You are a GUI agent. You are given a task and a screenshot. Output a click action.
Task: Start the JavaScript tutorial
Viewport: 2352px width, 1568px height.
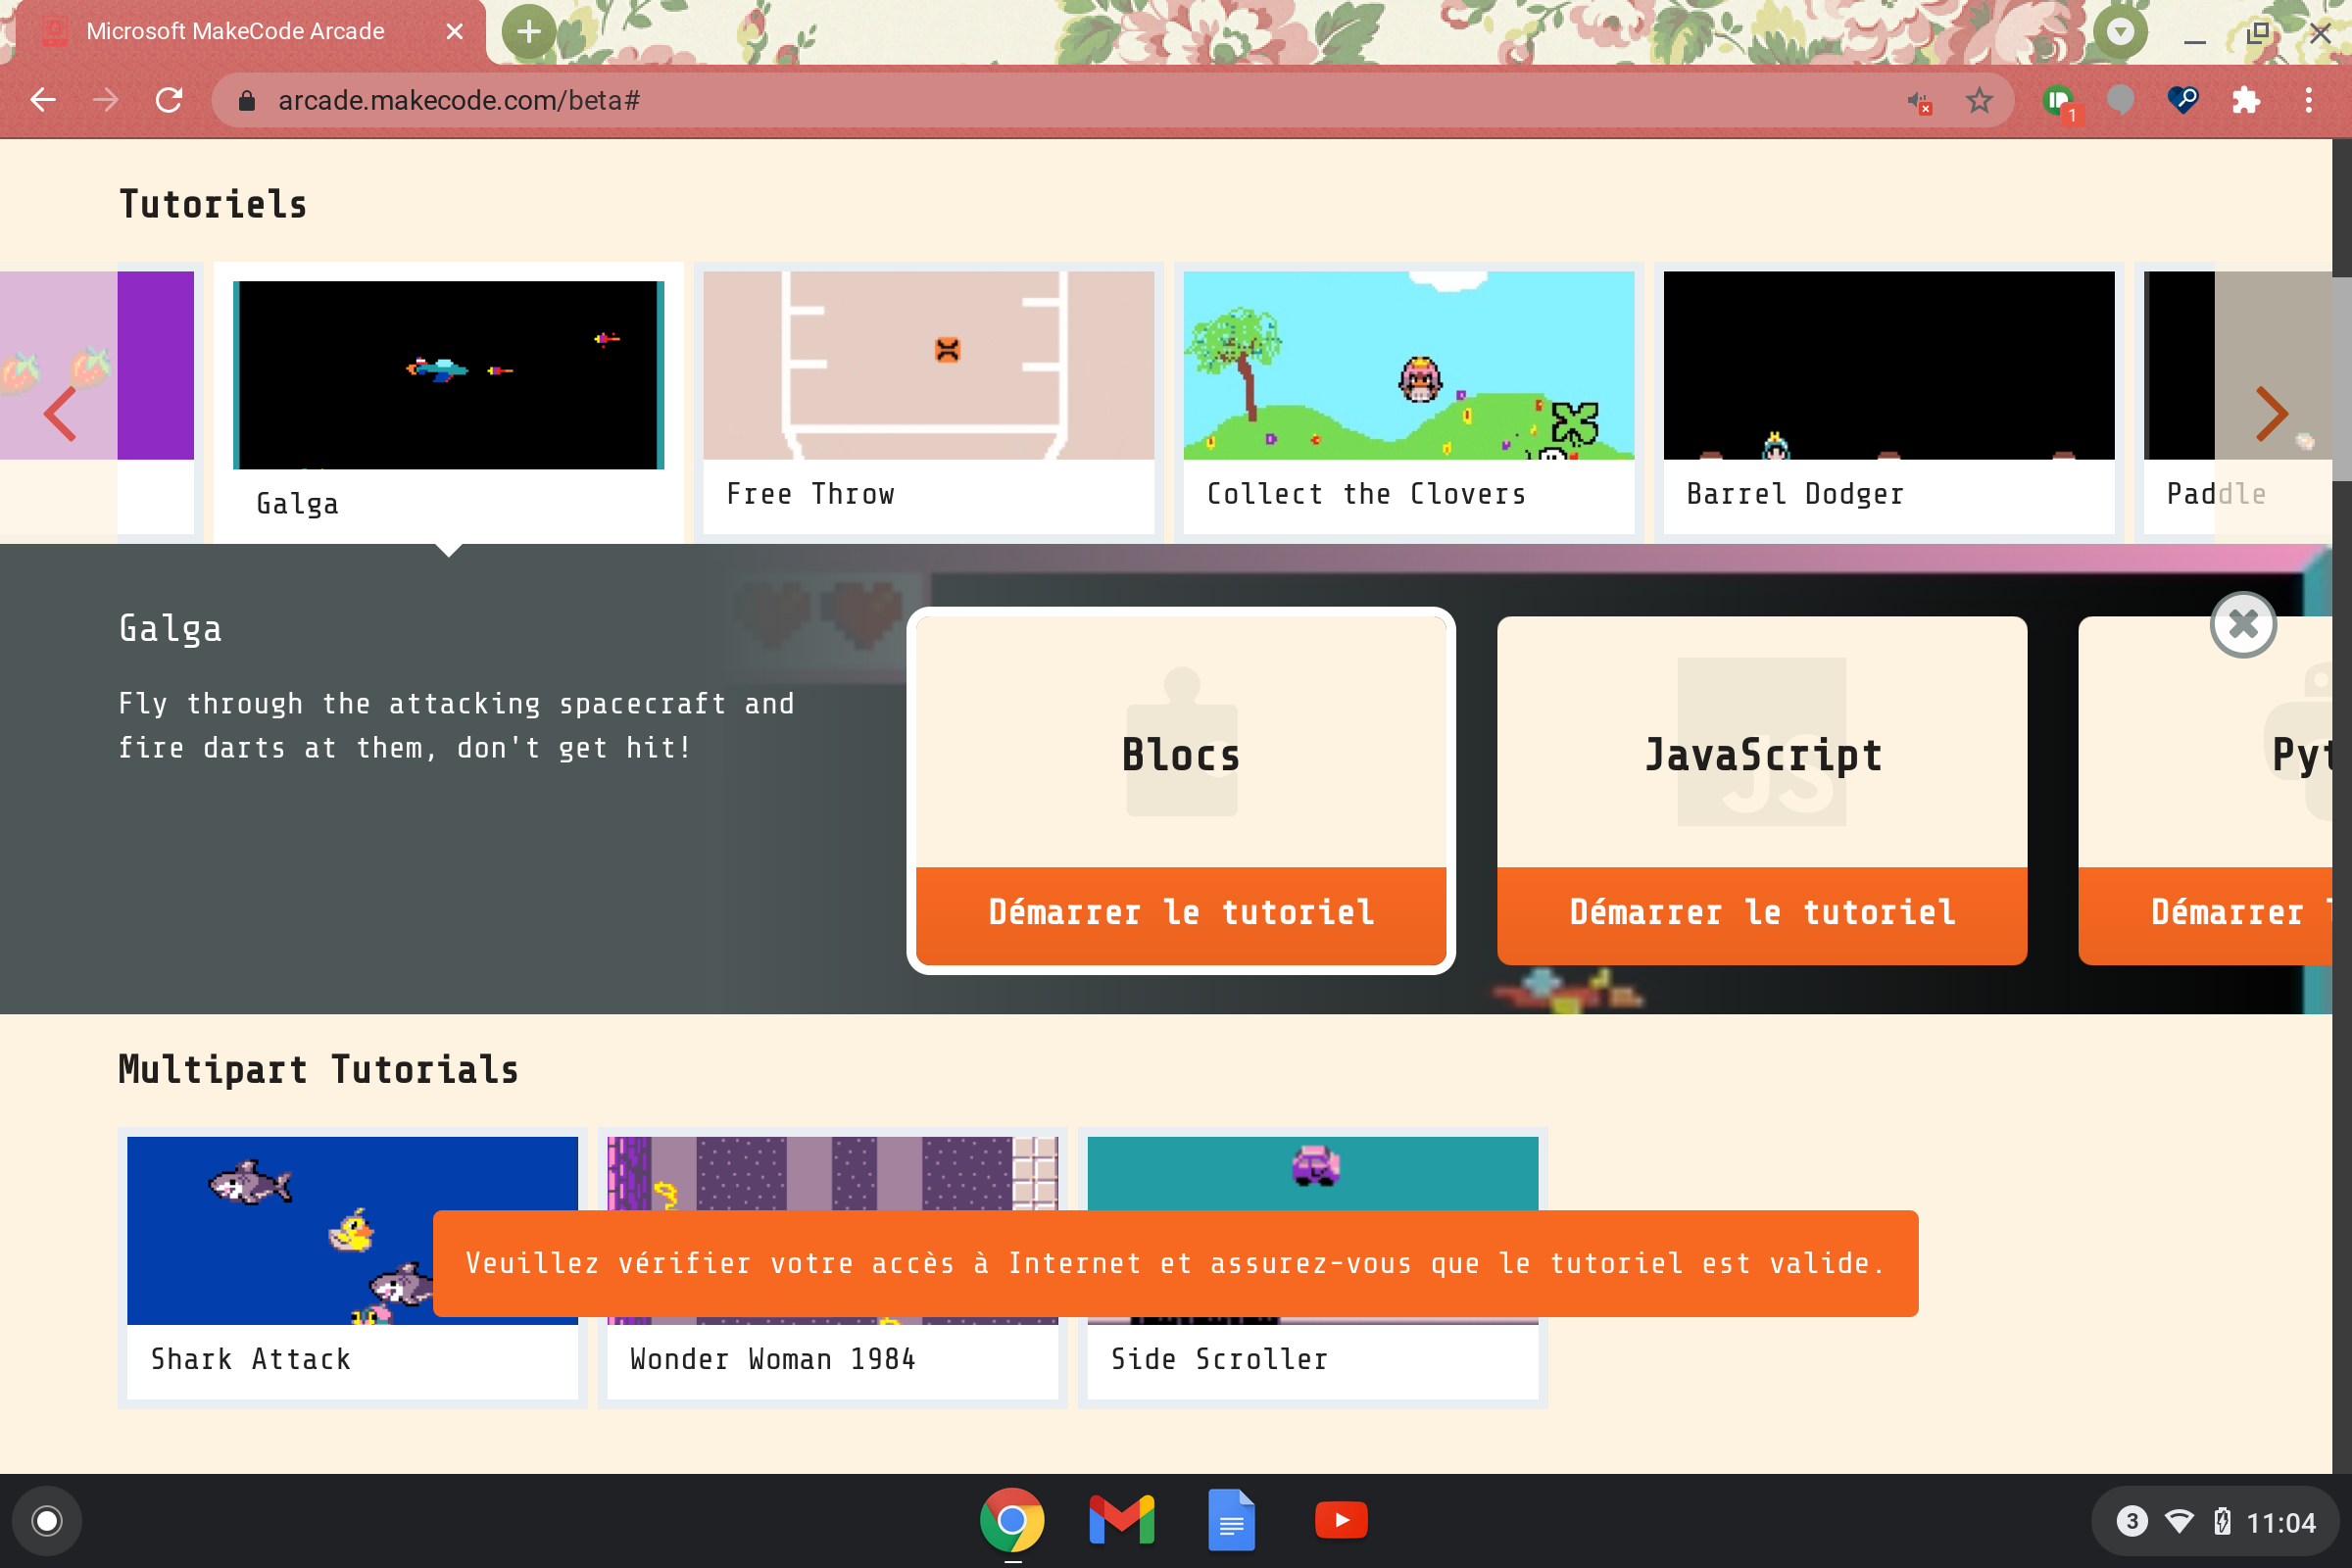pos(1762,914)
